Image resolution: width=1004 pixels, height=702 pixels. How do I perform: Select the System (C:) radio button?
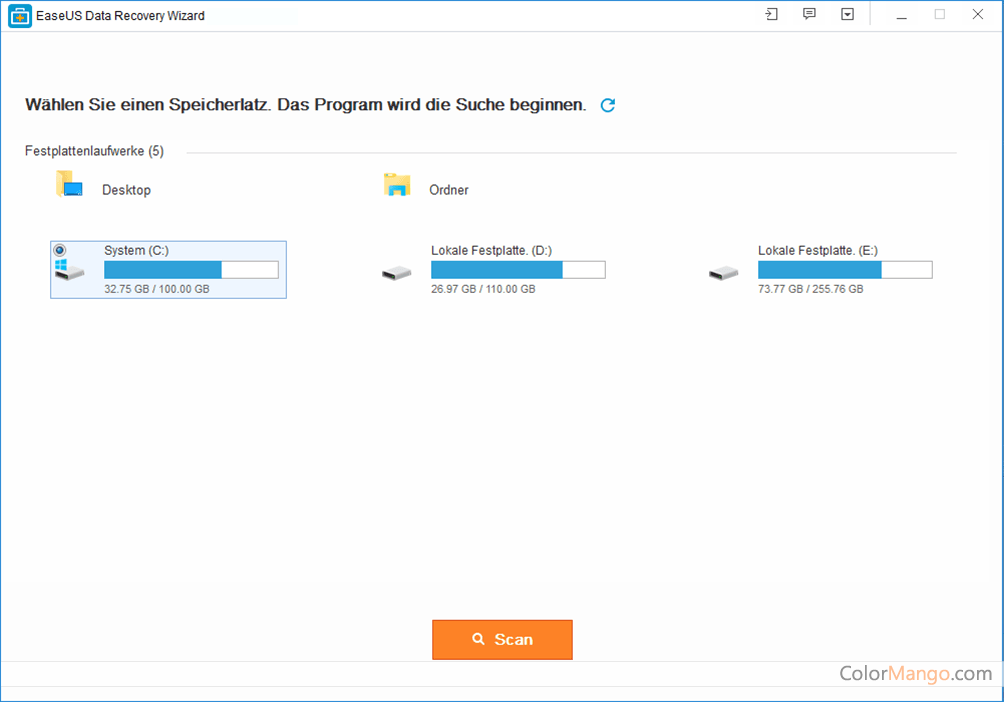[60, 250]
